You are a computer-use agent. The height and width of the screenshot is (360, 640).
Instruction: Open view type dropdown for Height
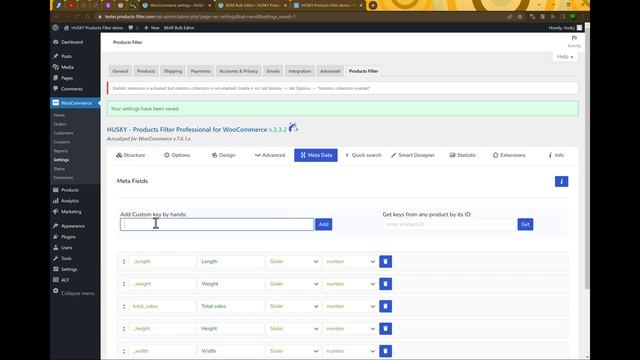[x=293, y=329]
